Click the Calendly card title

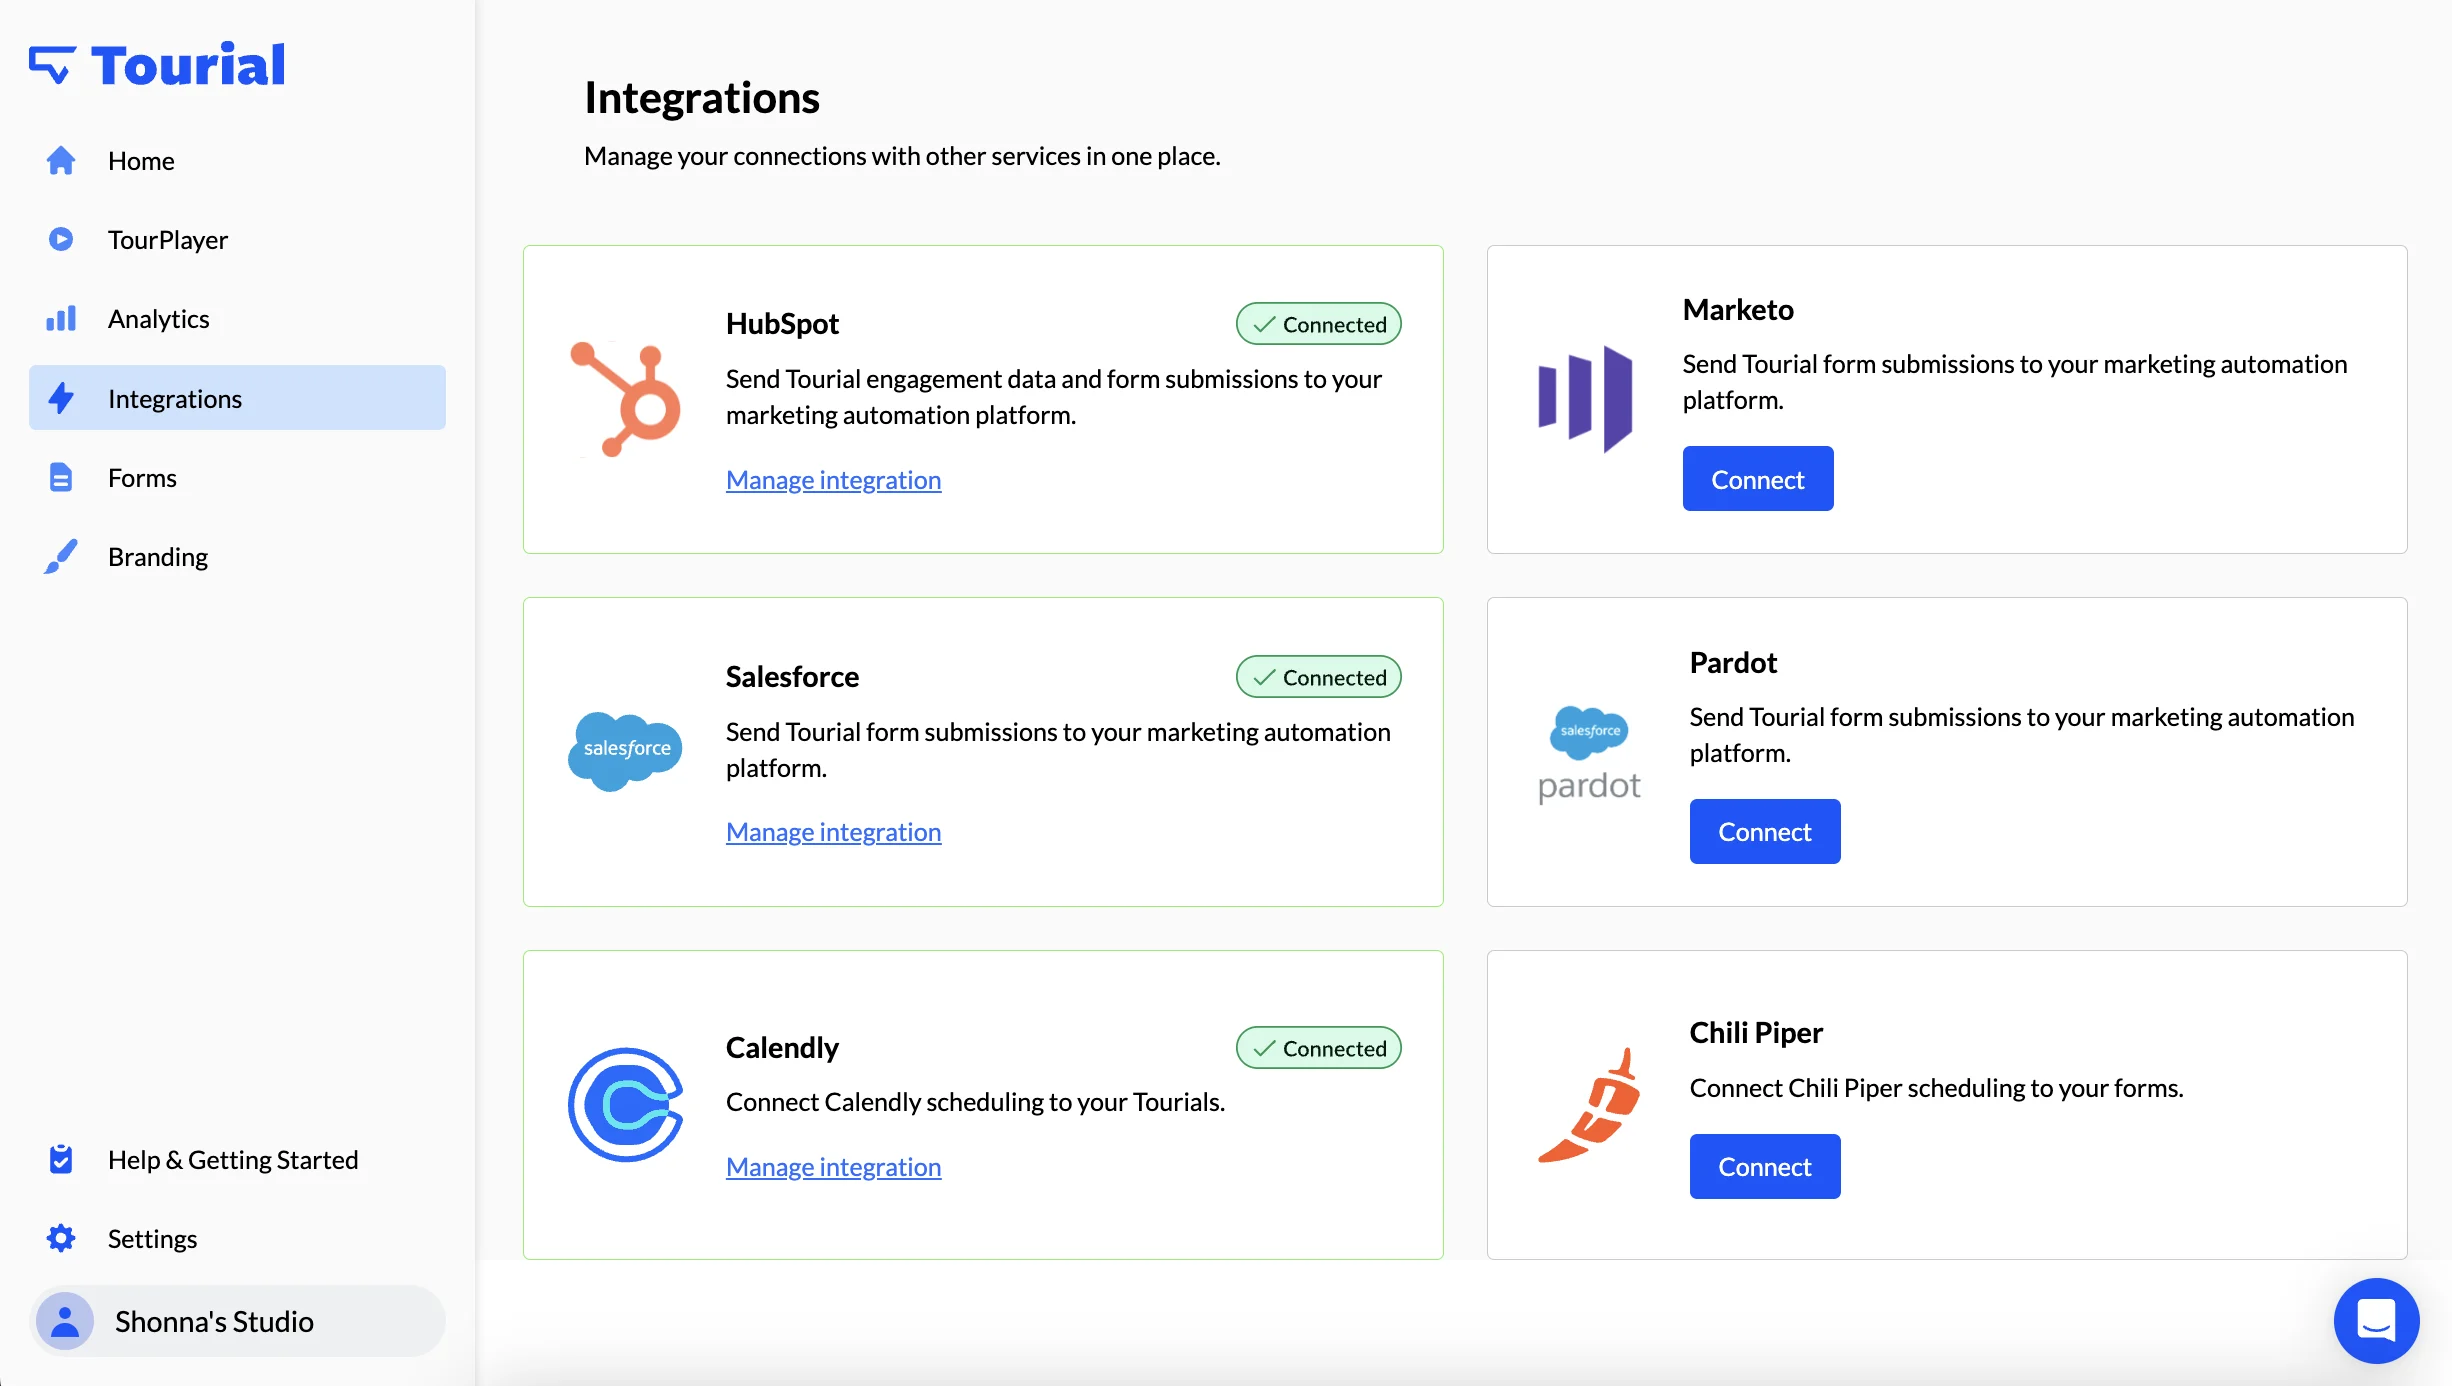pyautogui.click(x=782, y=1047)
